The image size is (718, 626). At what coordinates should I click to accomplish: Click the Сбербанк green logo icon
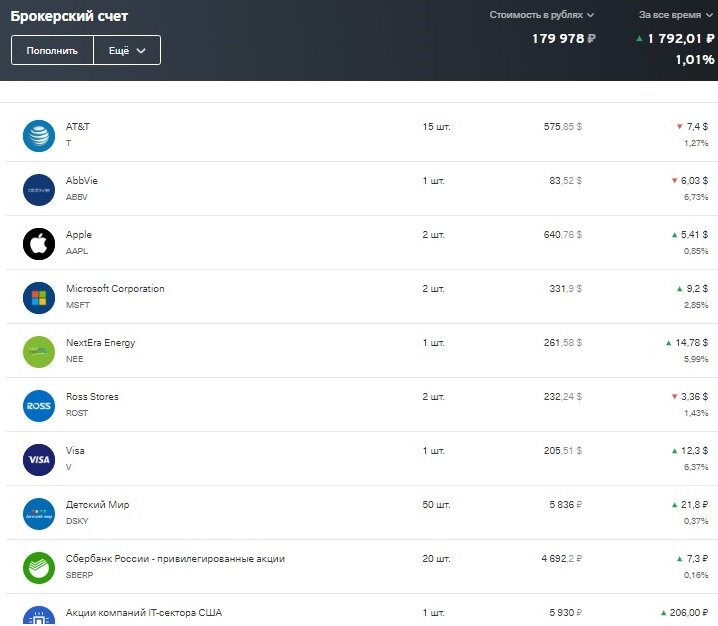pos(39,568)
